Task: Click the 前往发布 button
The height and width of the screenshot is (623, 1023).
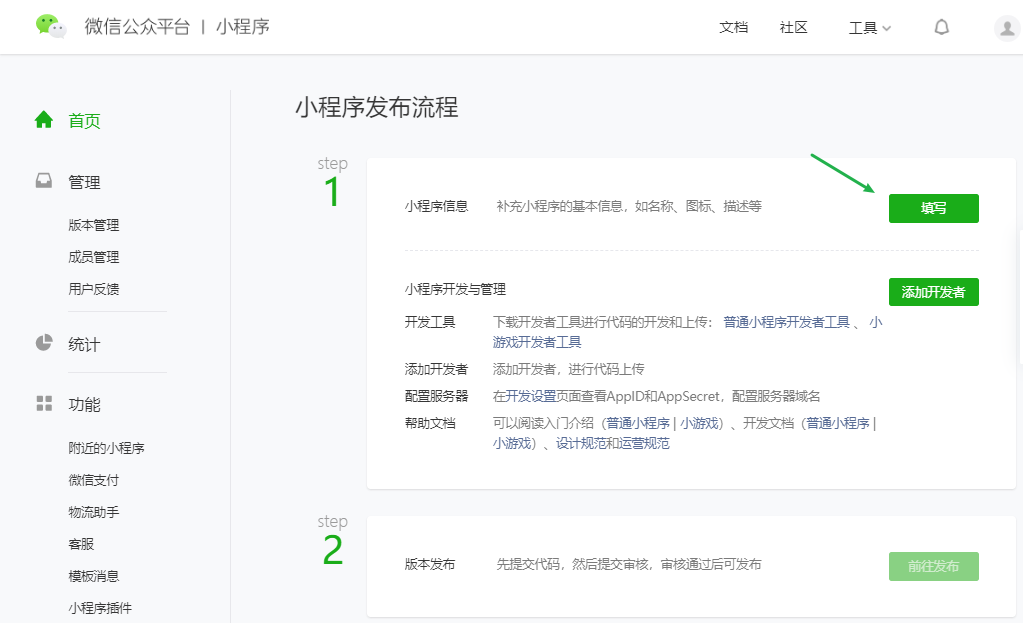Action: tap(934, 566)
